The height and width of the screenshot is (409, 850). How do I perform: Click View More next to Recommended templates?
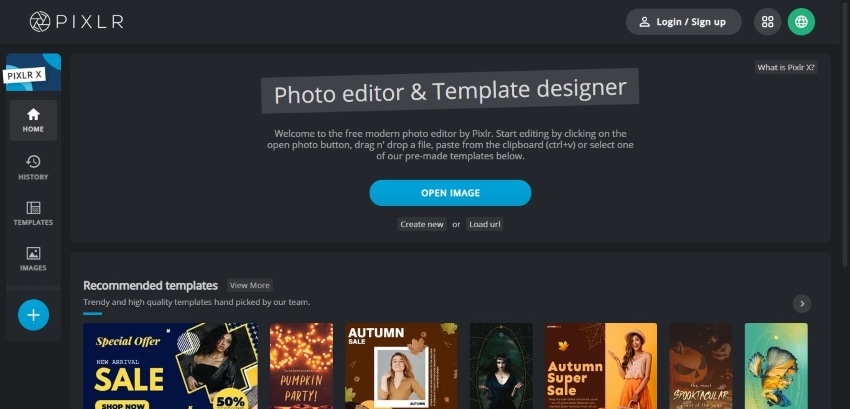(x=249, y=285)
